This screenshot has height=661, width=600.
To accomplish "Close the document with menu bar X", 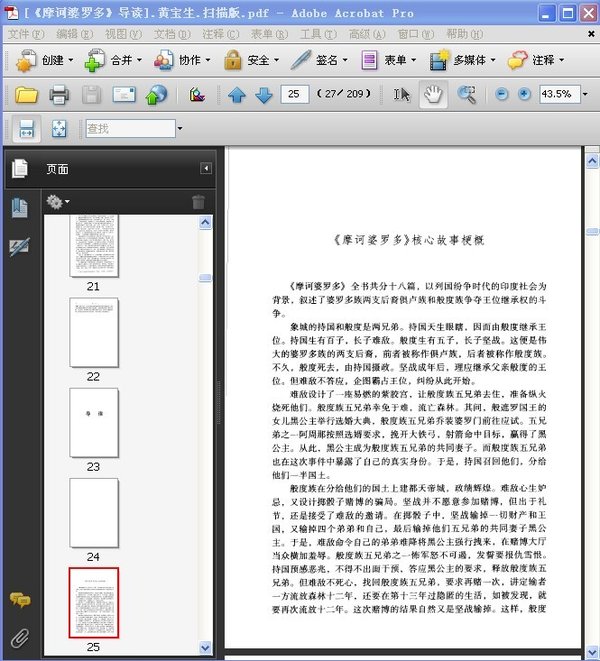I will pos(591,34).
